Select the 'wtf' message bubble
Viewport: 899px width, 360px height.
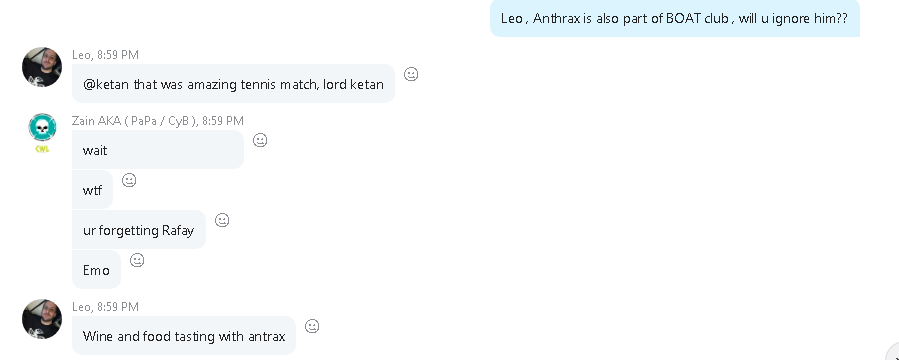pyautogui.click(x=92, y=190)
